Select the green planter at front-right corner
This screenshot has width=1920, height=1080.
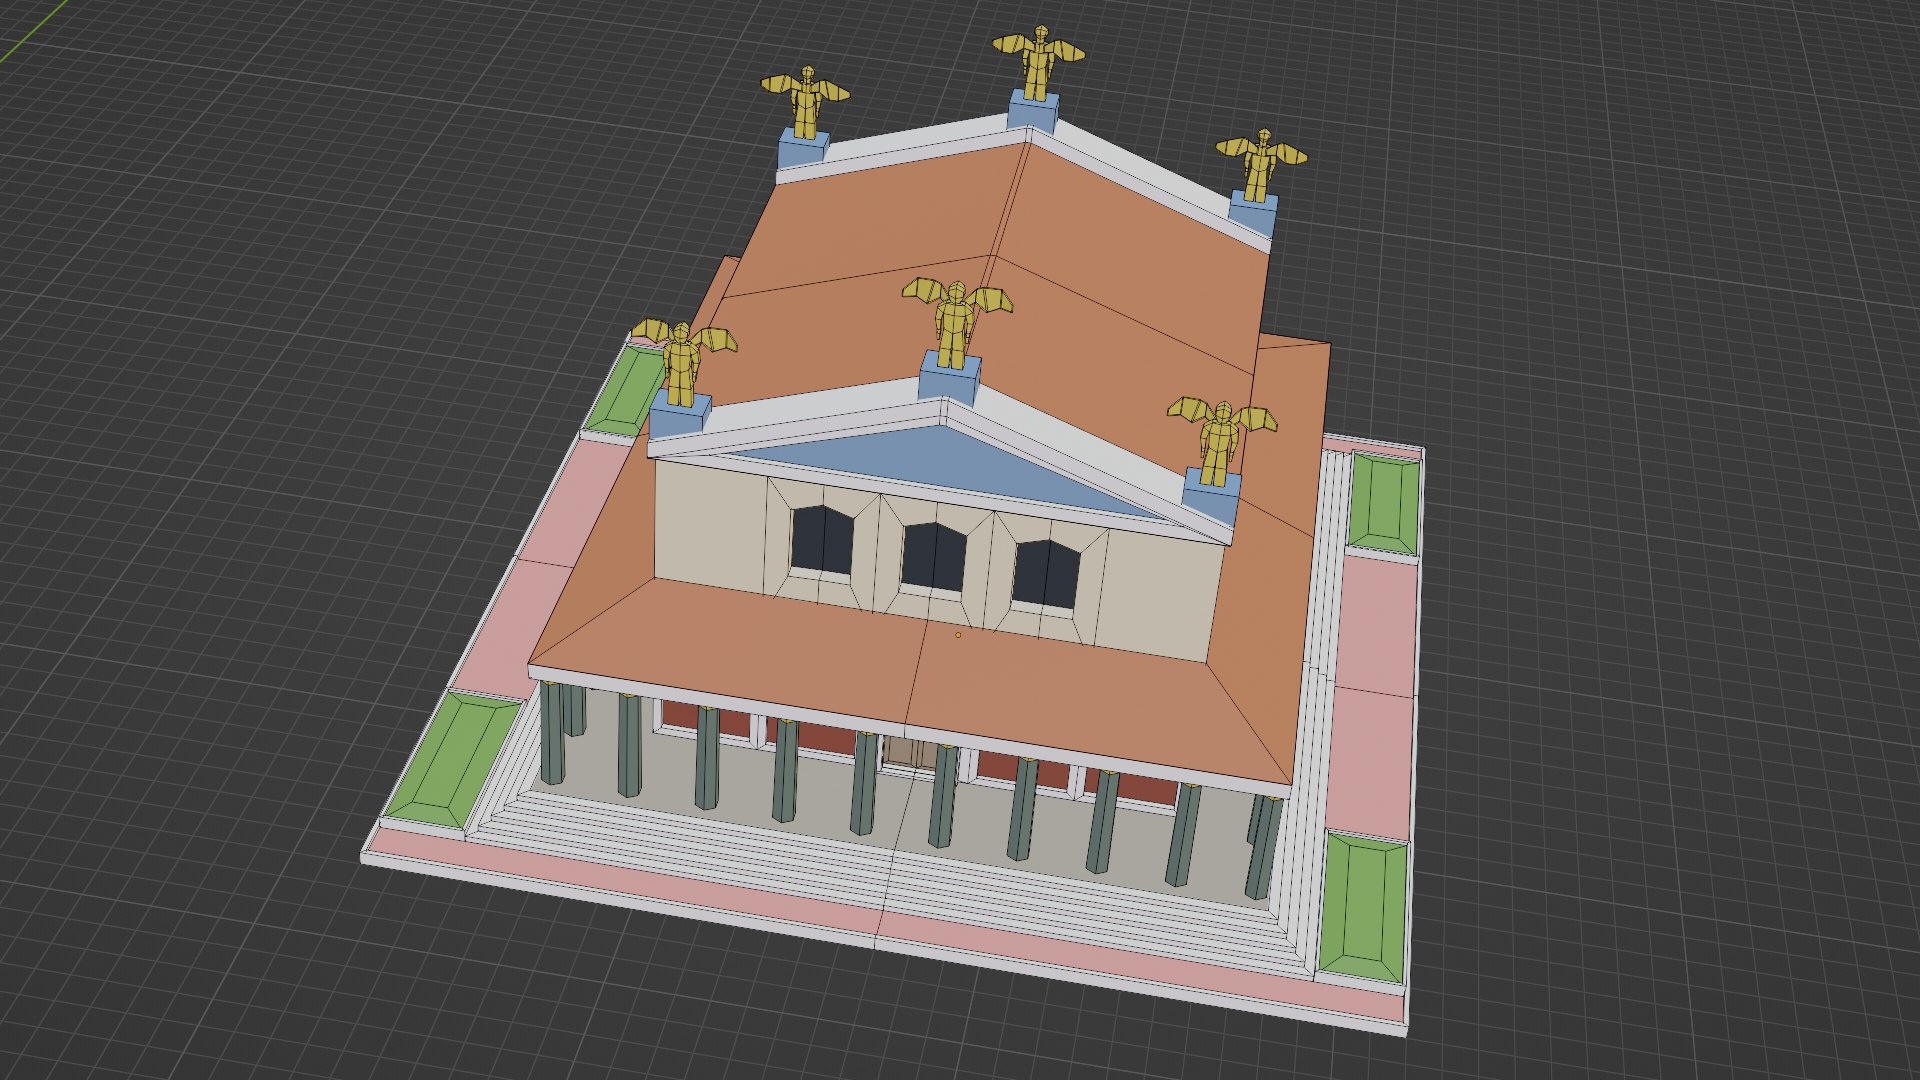(1364, 906)
